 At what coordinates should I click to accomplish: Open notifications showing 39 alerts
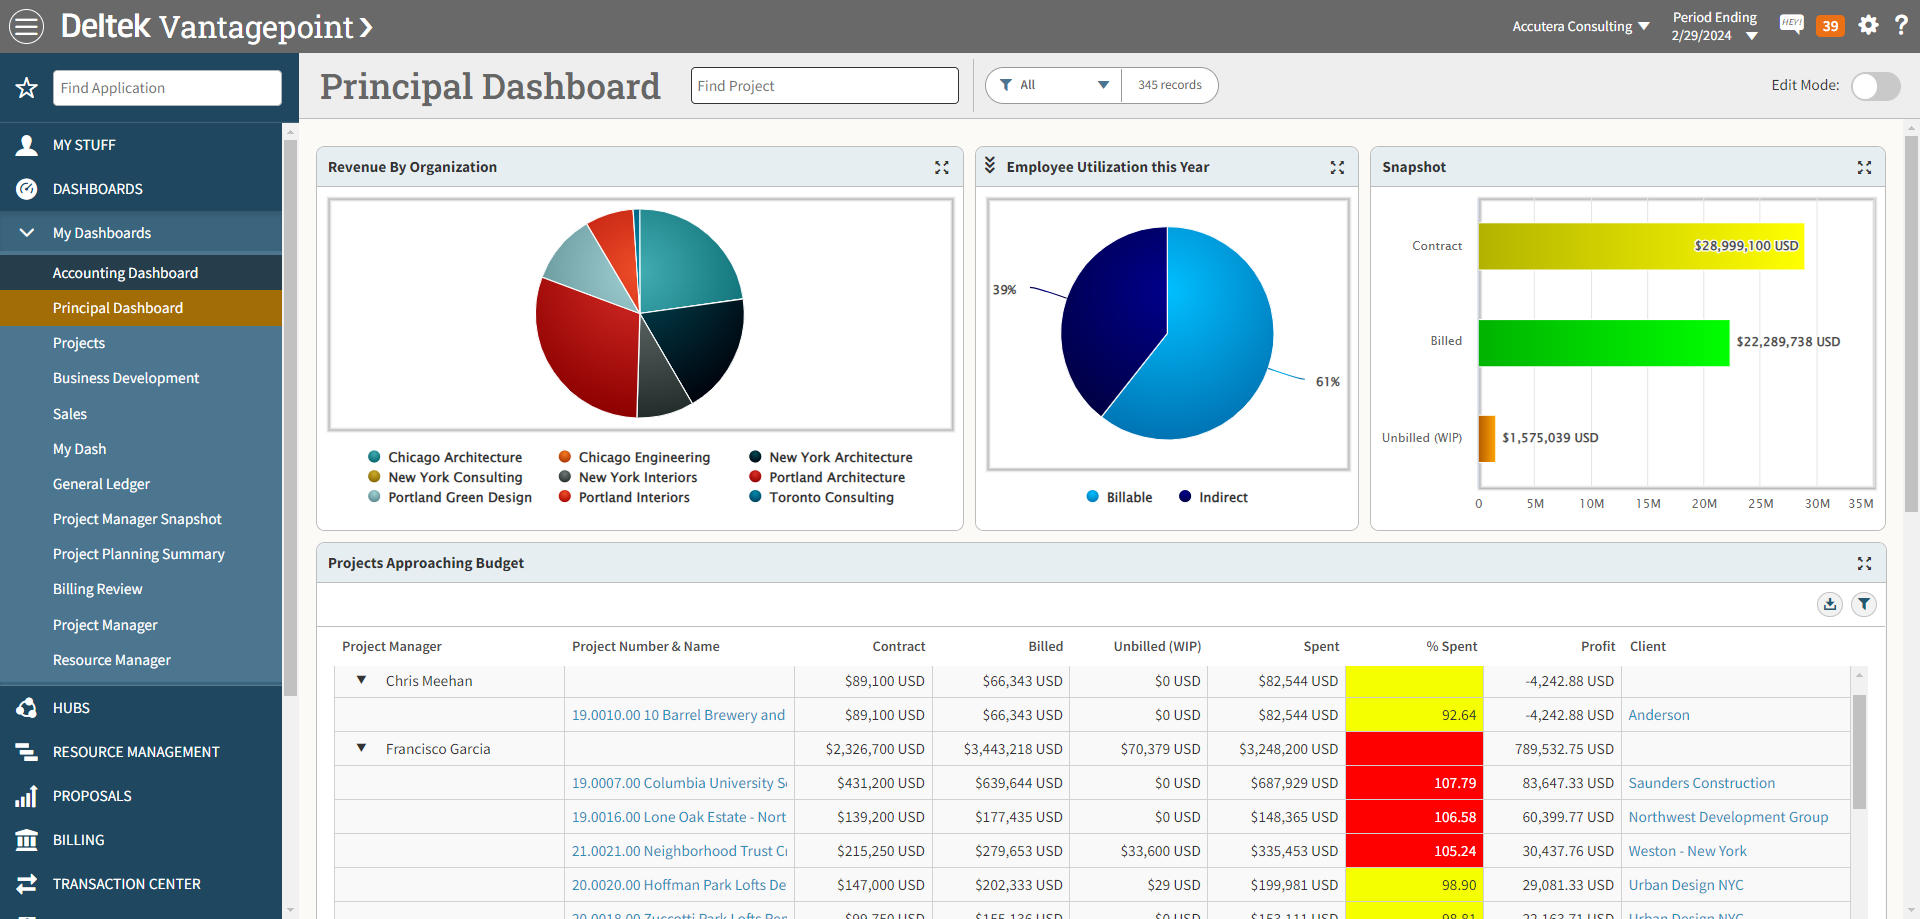click(1830, 25)
